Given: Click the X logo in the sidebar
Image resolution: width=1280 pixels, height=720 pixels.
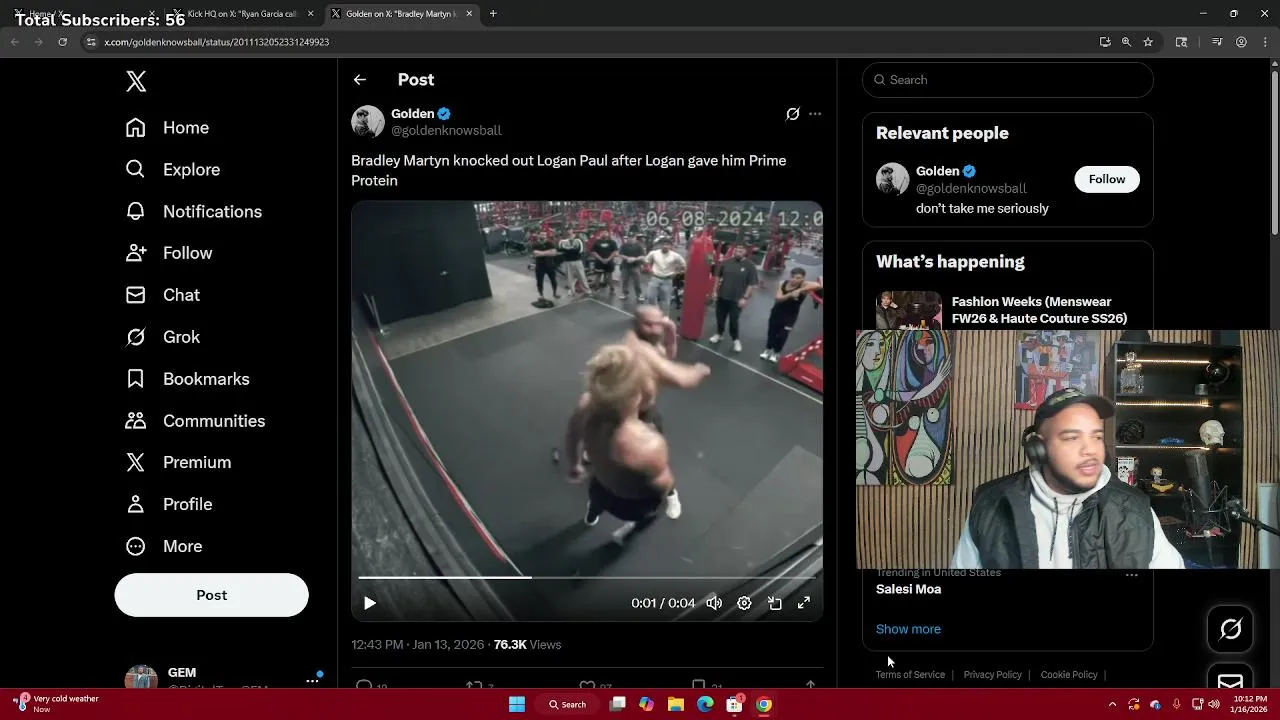Looking at the screenshot, I should click(x=136, y=82).
